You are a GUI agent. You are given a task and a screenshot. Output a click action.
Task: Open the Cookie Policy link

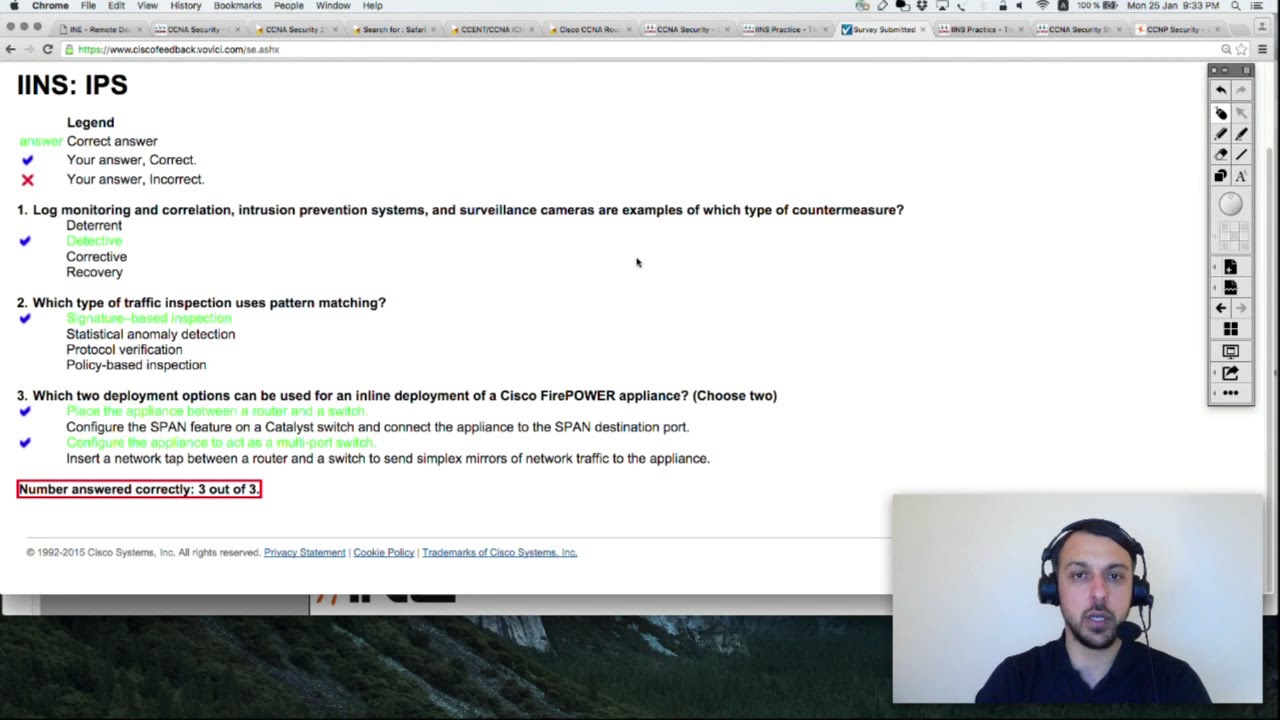tap(383, 552)
